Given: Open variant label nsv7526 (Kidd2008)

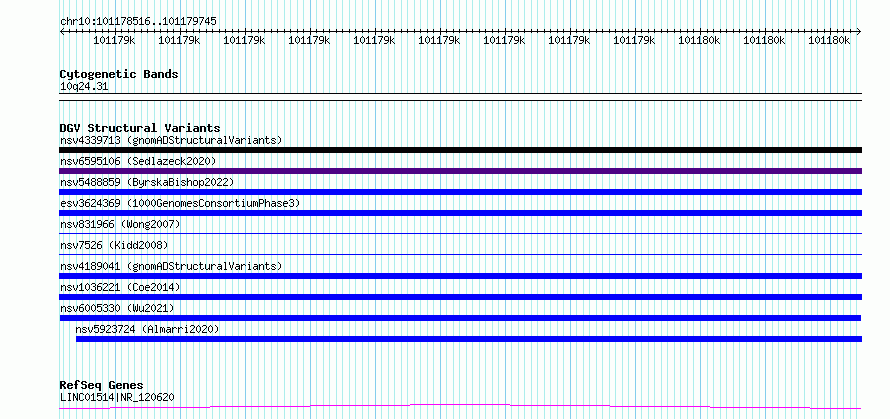Looking at the screenshot, I should (x=114, y=245).
